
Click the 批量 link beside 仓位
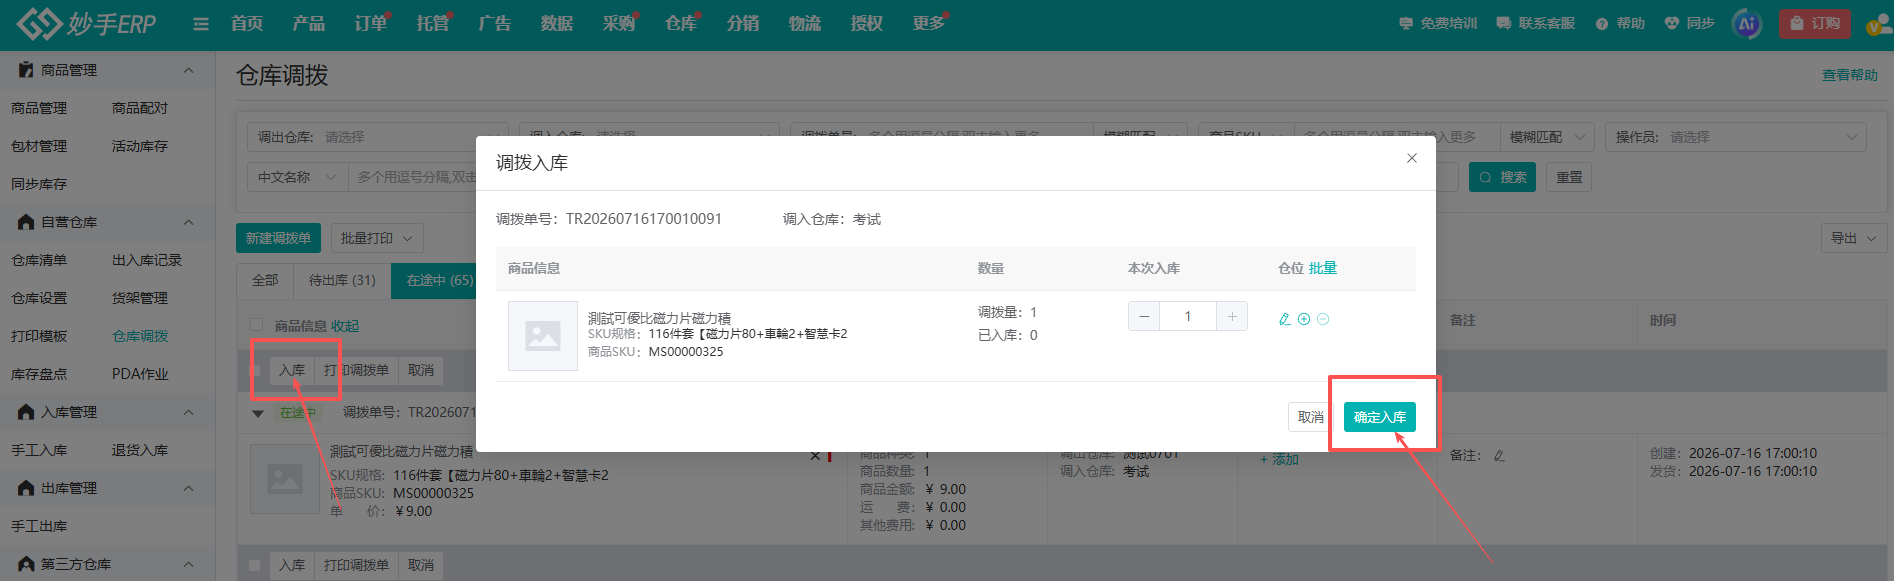point(1323,268)
